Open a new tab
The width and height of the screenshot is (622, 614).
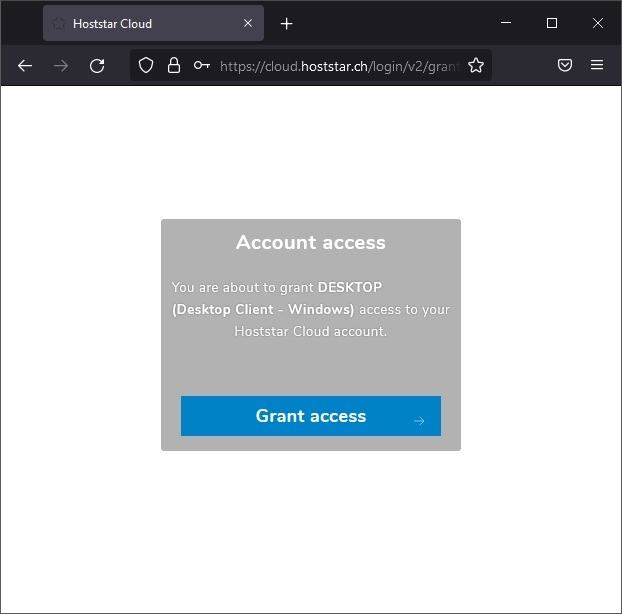click(x=286, y=24)
